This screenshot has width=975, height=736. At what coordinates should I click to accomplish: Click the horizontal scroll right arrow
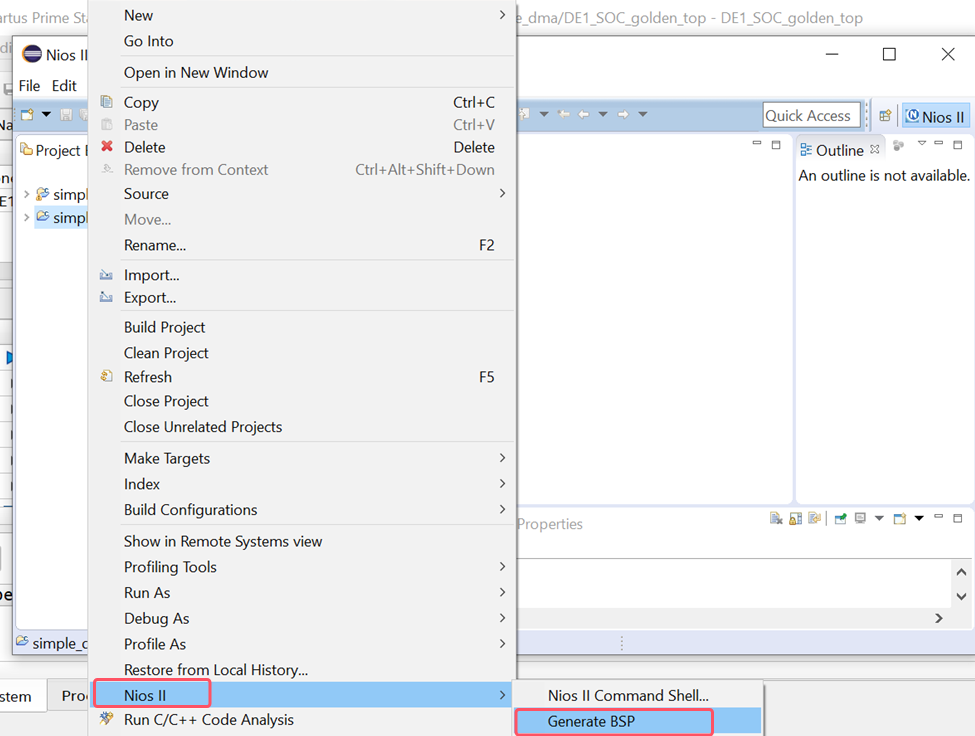point(938,618)
